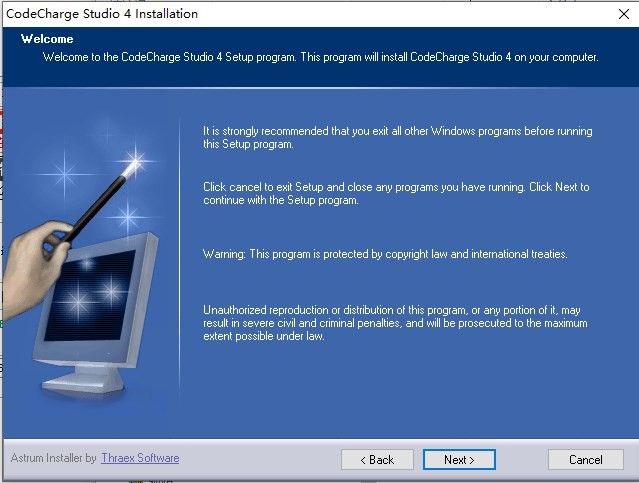Click the "strongly recommended" paragraph text
Viewport: 639px width, 483px height.
[397, 138]
